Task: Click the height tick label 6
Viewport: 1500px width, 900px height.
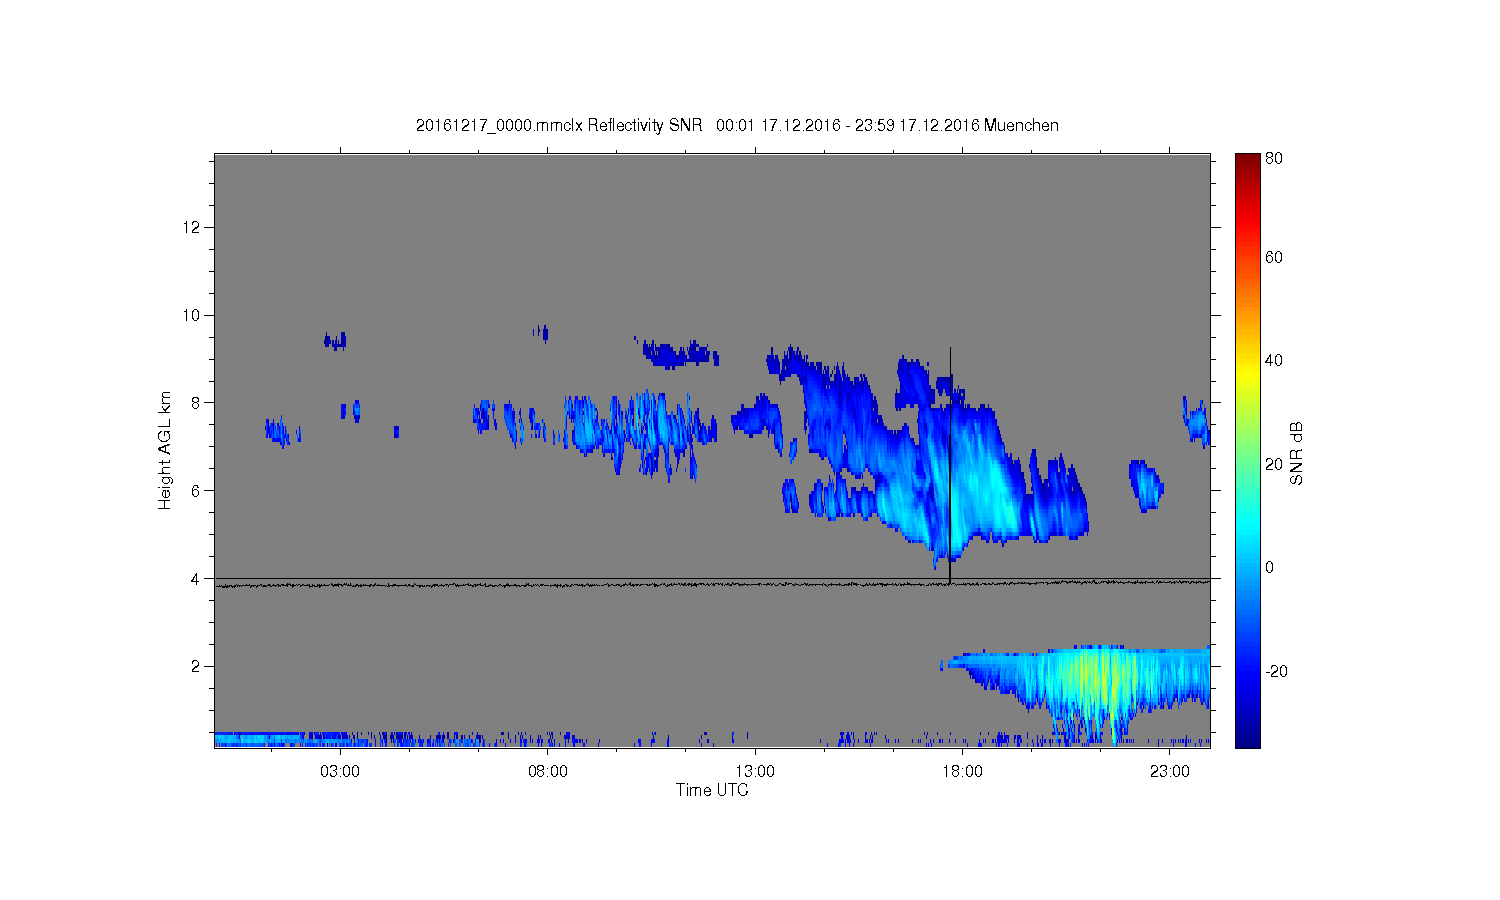Action: (x=197, y=491)
